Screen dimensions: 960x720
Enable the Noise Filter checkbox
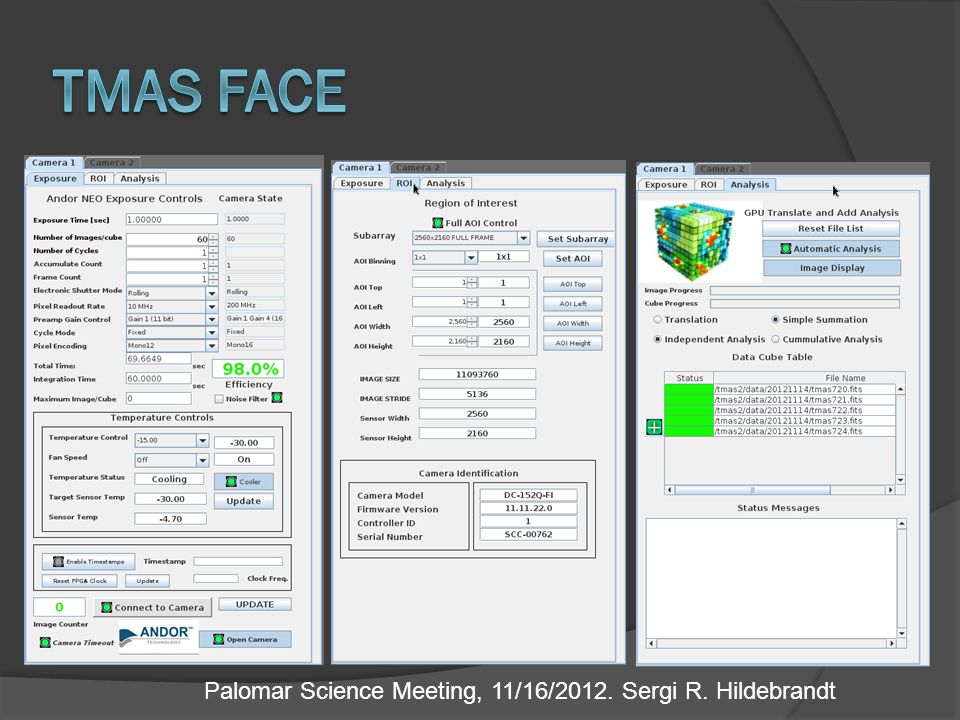[x=219, y=399]
